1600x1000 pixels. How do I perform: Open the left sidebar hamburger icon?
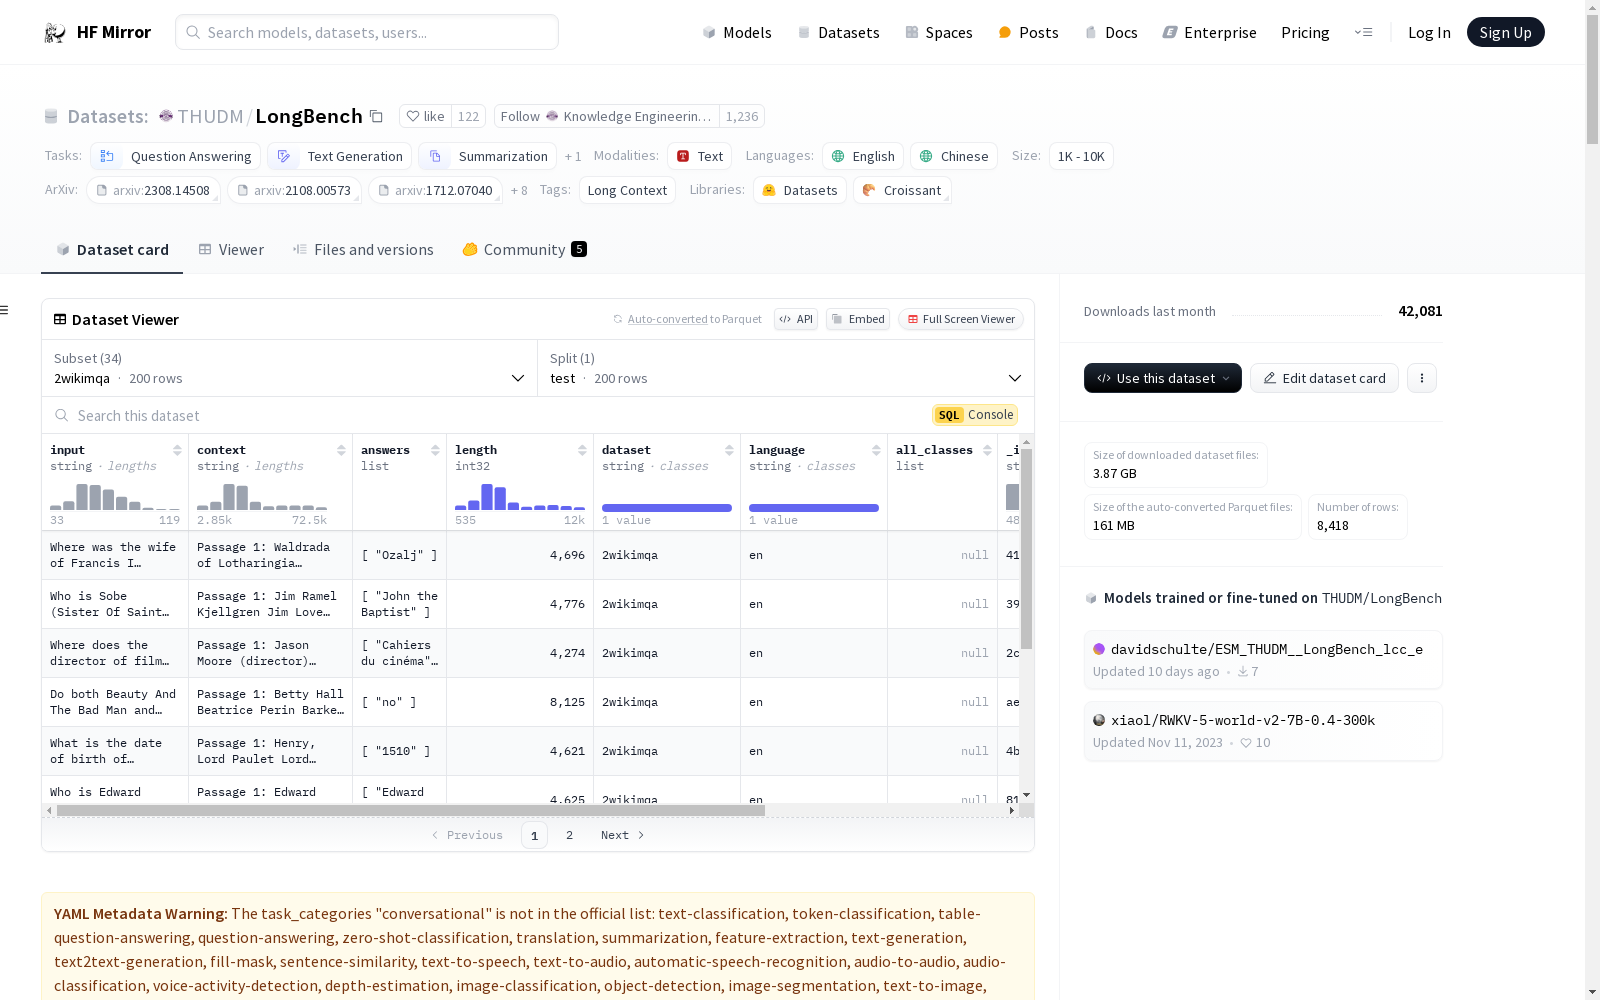click(4, 310)
